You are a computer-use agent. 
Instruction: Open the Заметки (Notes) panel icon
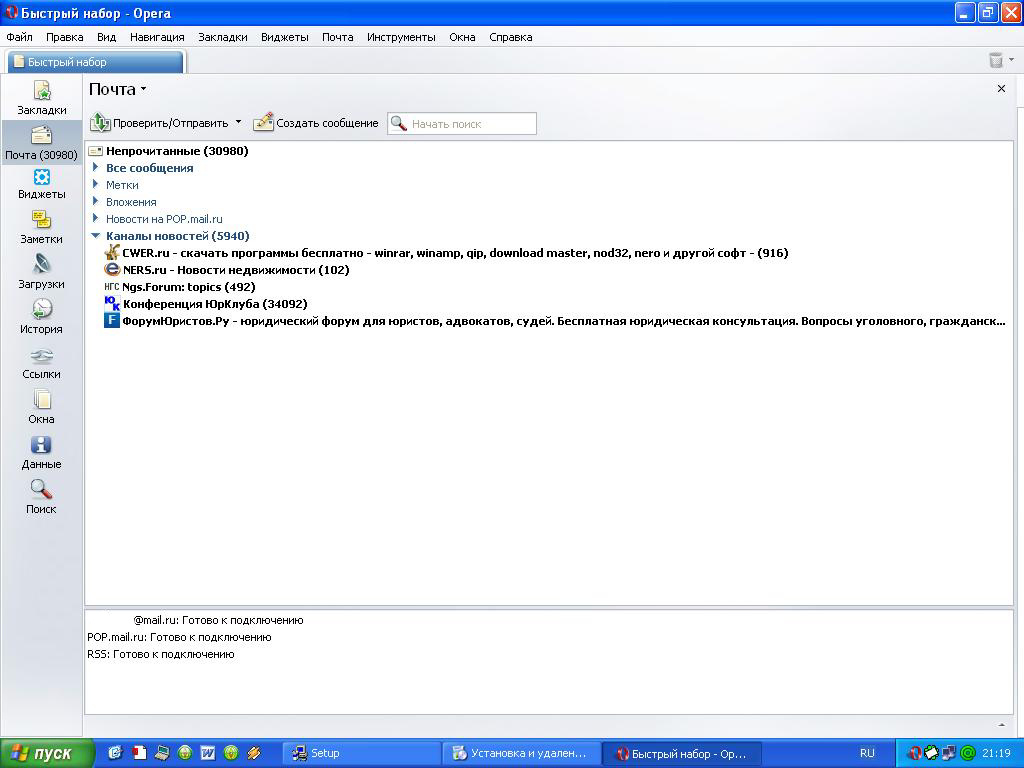[41, 220]
